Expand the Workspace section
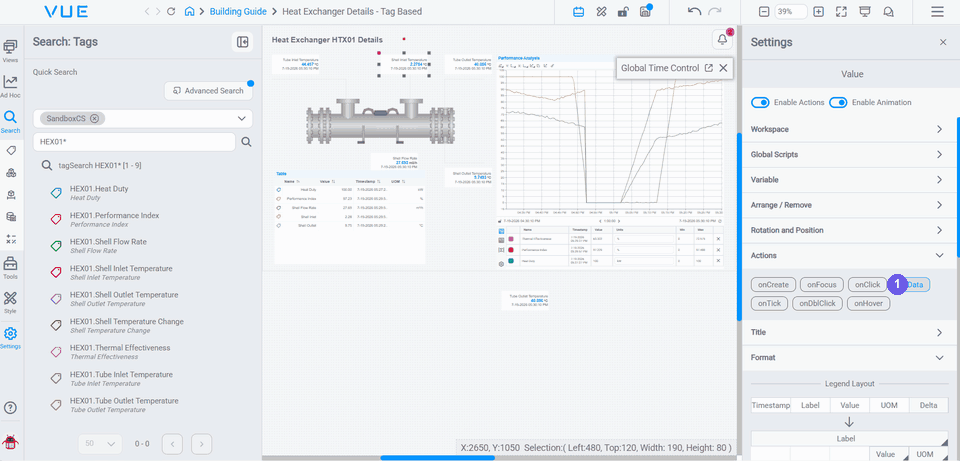The width and height of the screenshot is (960, 461). (849, 129)
